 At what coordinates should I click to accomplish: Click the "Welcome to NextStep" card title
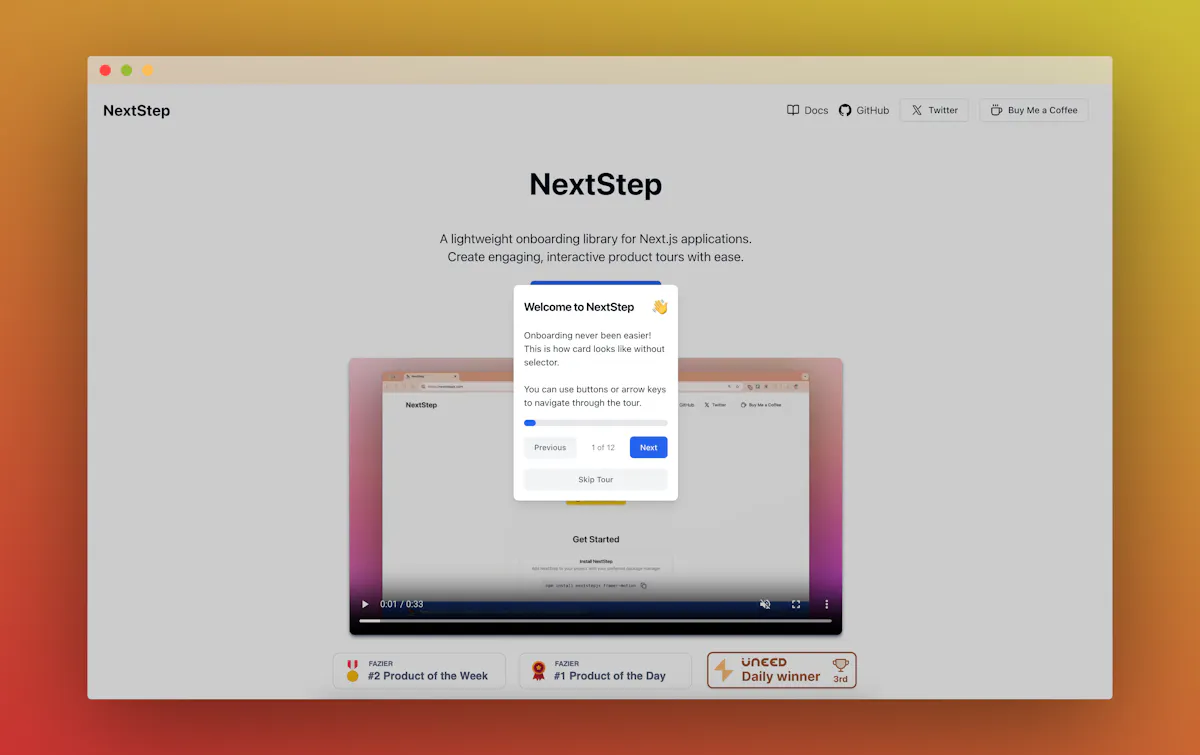[579, 307]
